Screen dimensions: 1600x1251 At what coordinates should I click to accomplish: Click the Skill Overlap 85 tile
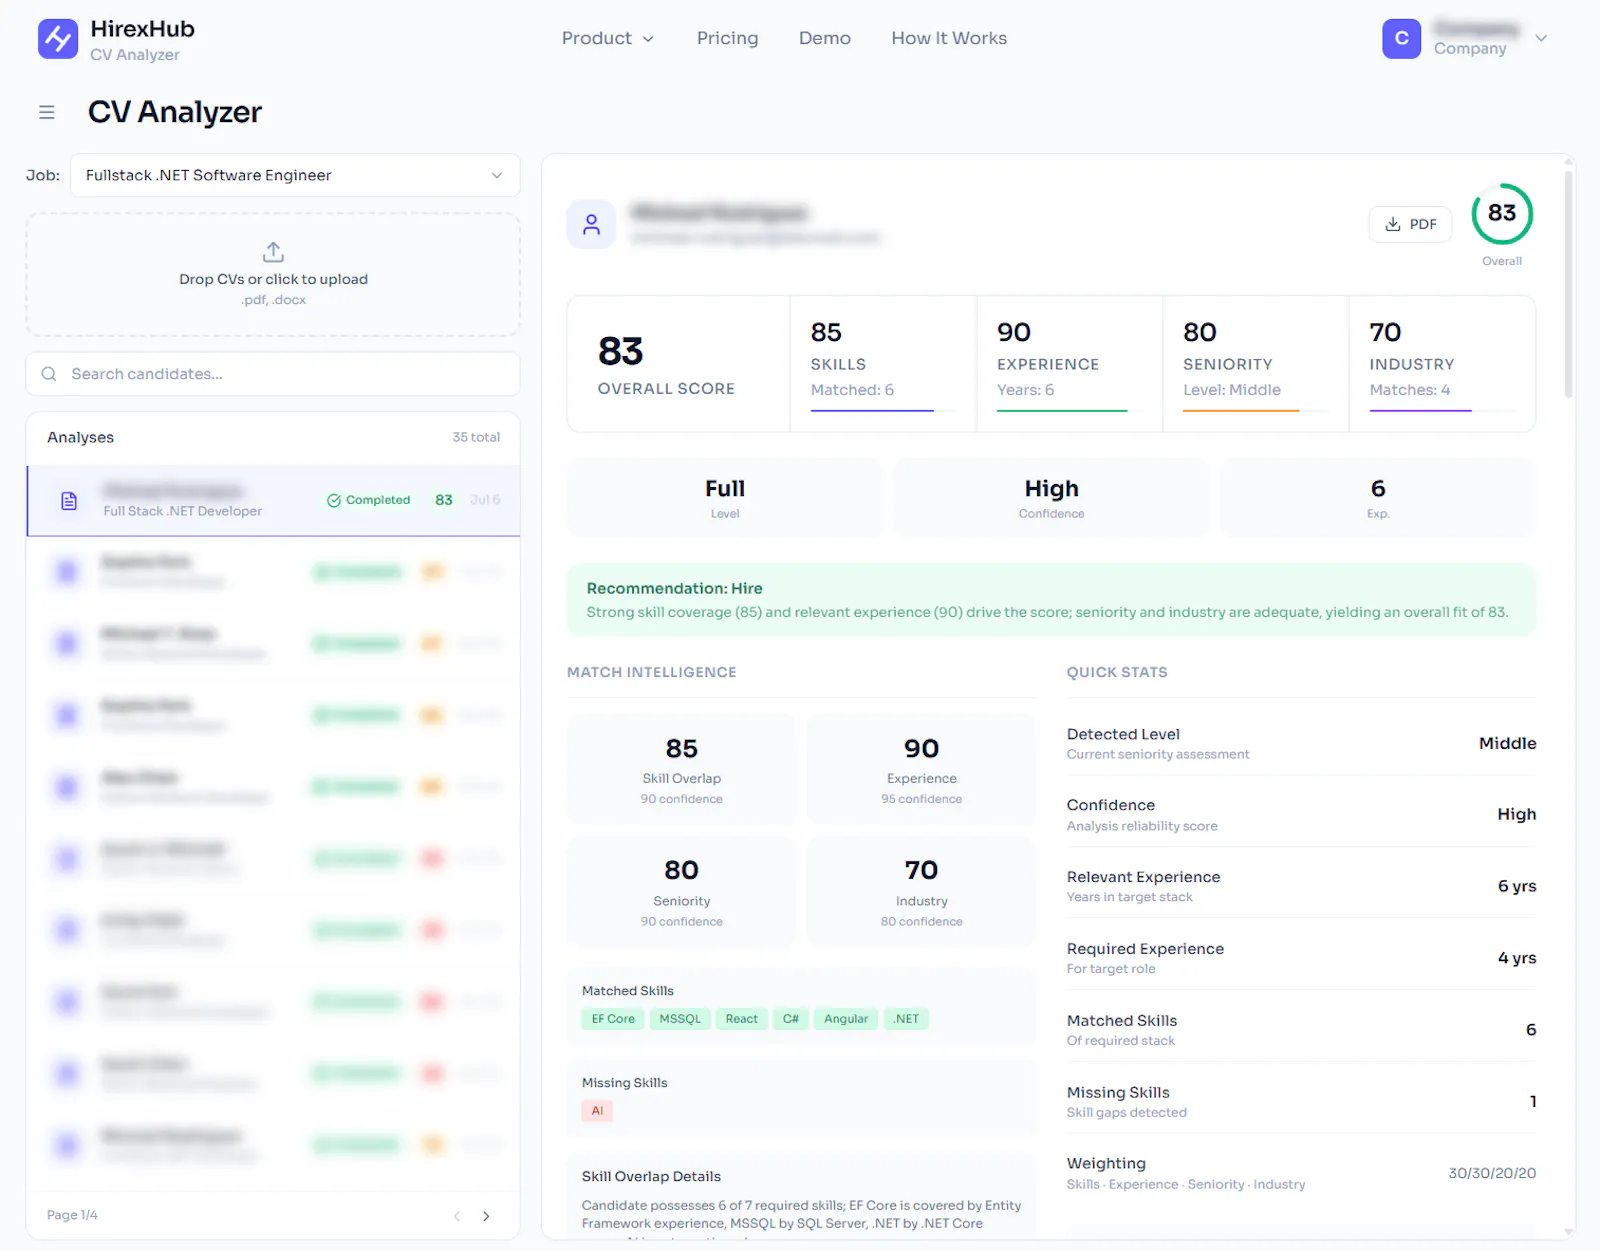(681, 770)
